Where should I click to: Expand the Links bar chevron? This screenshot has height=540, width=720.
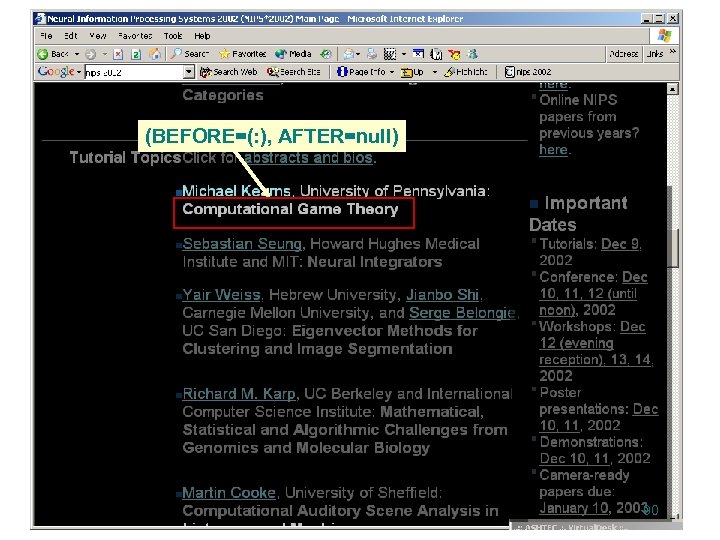coord(673,51)
